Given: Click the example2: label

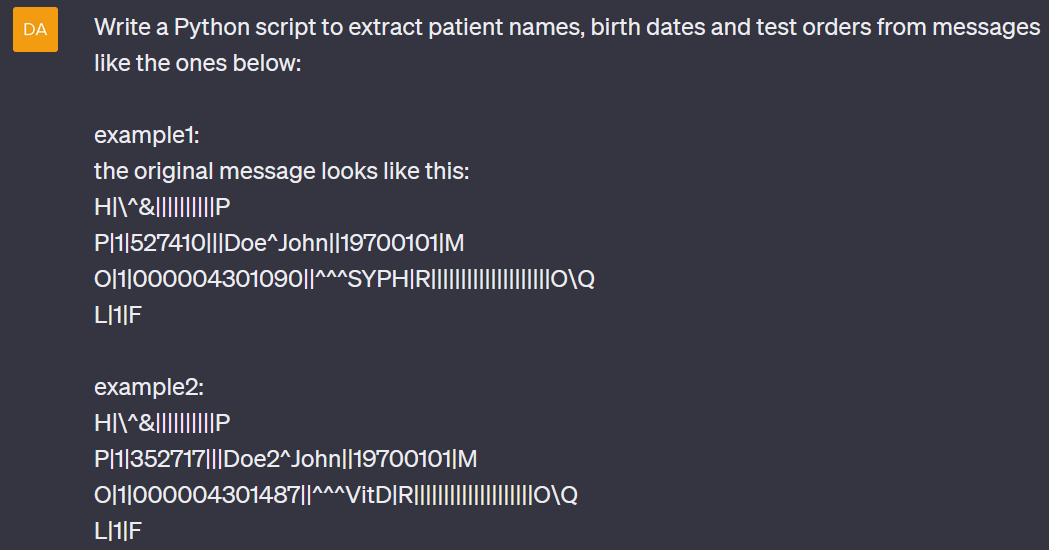Looking at the screenshot, I should tap(149, 387).
